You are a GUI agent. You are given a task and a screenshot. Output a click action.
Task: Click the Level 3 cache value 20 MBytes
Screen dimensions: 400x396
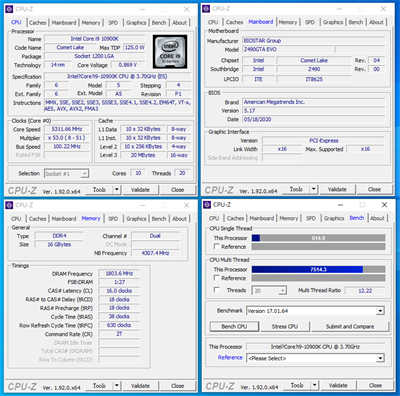pos(143,155)
